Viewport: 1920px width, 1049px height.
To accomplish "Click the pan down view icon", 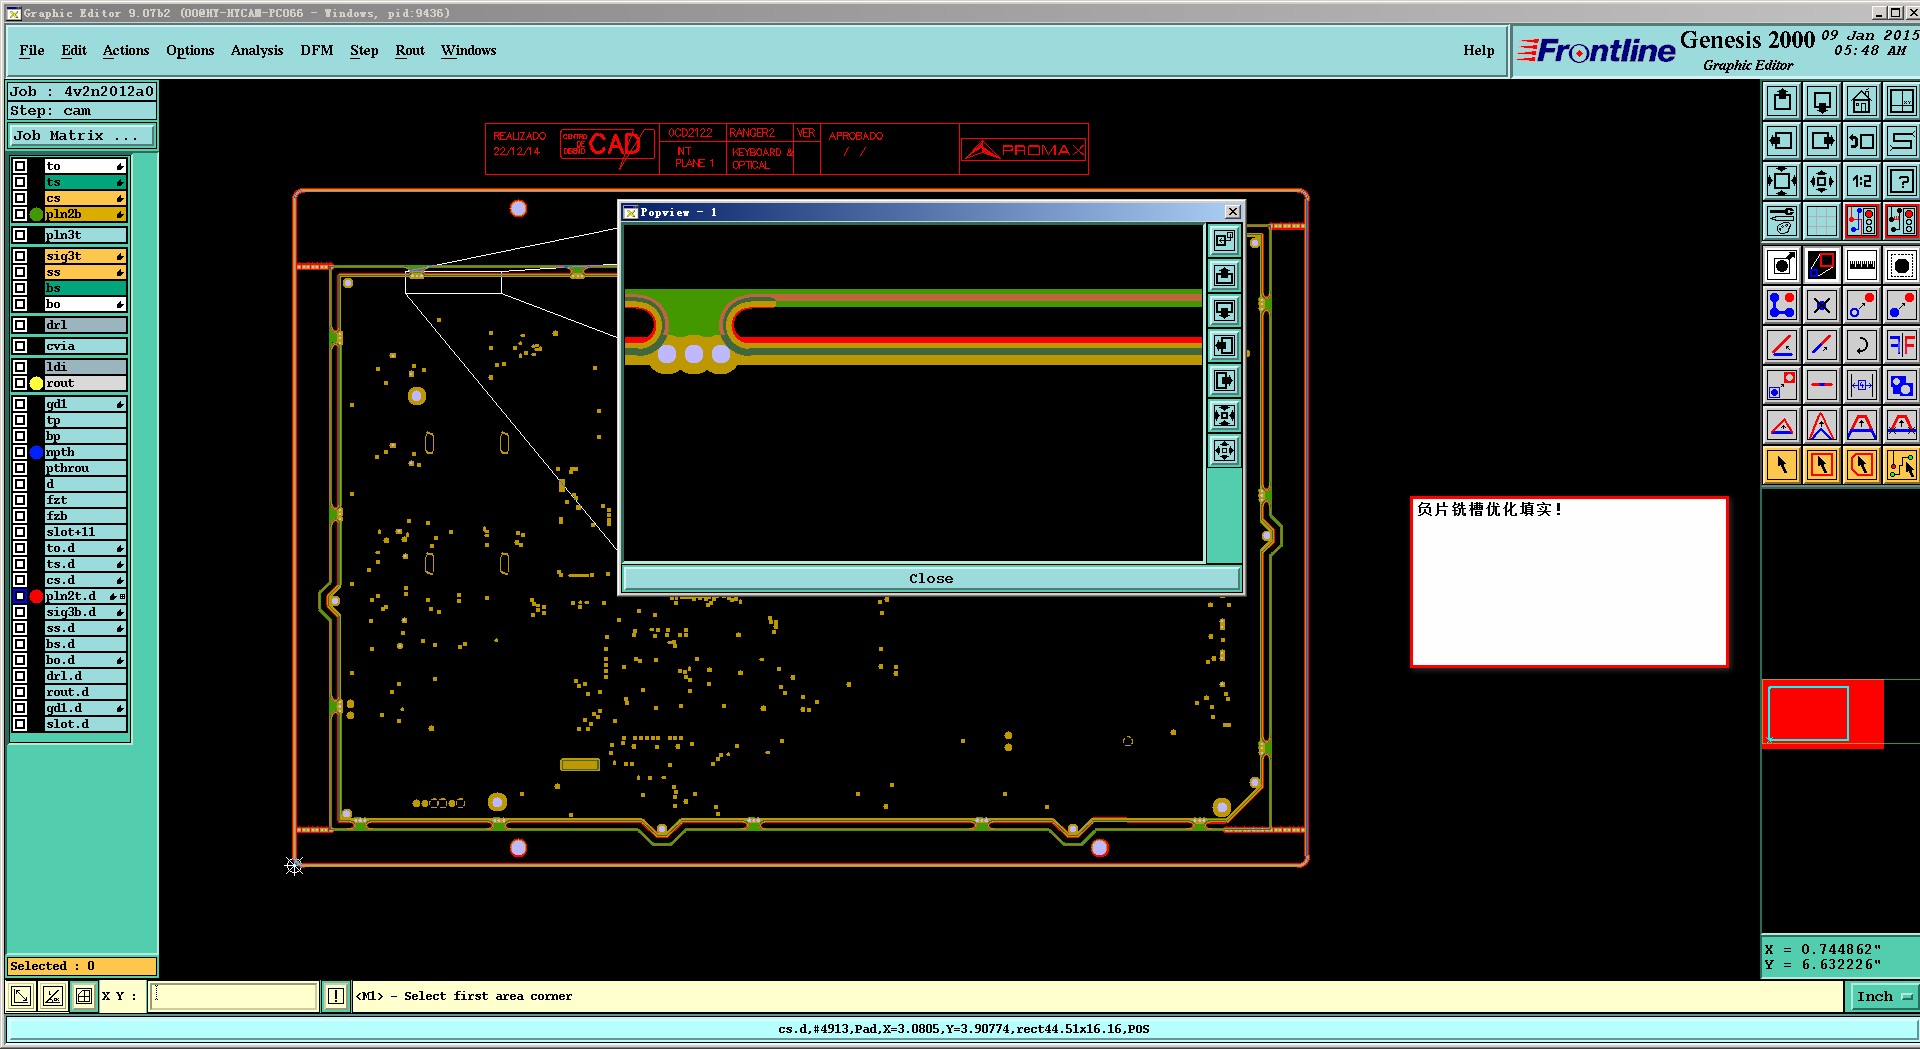I will (x=1822, y=101).
